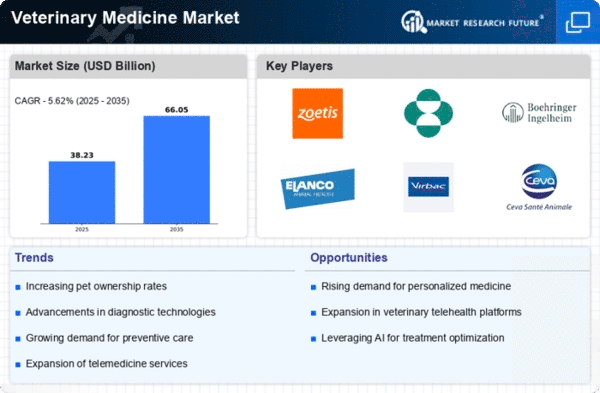Click 'Increasing pet ownership rates' bullet

96,286
